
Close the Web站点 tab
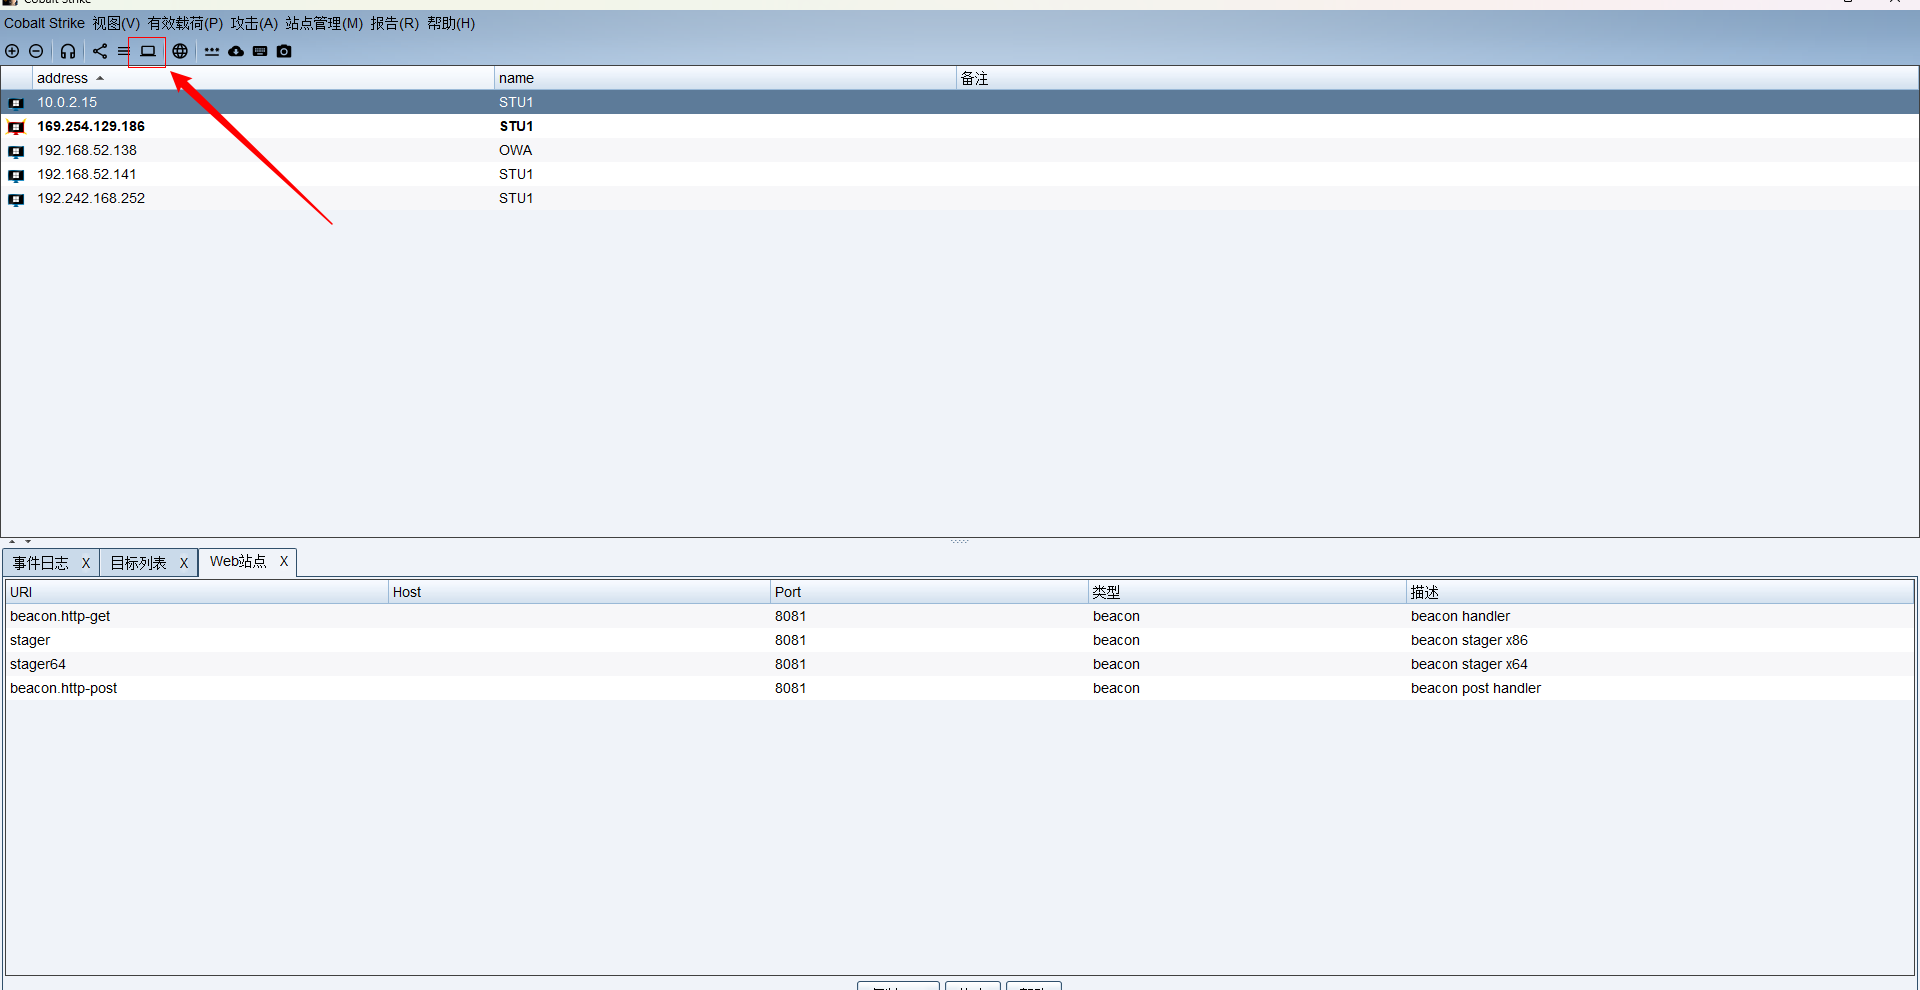point(284,561)
